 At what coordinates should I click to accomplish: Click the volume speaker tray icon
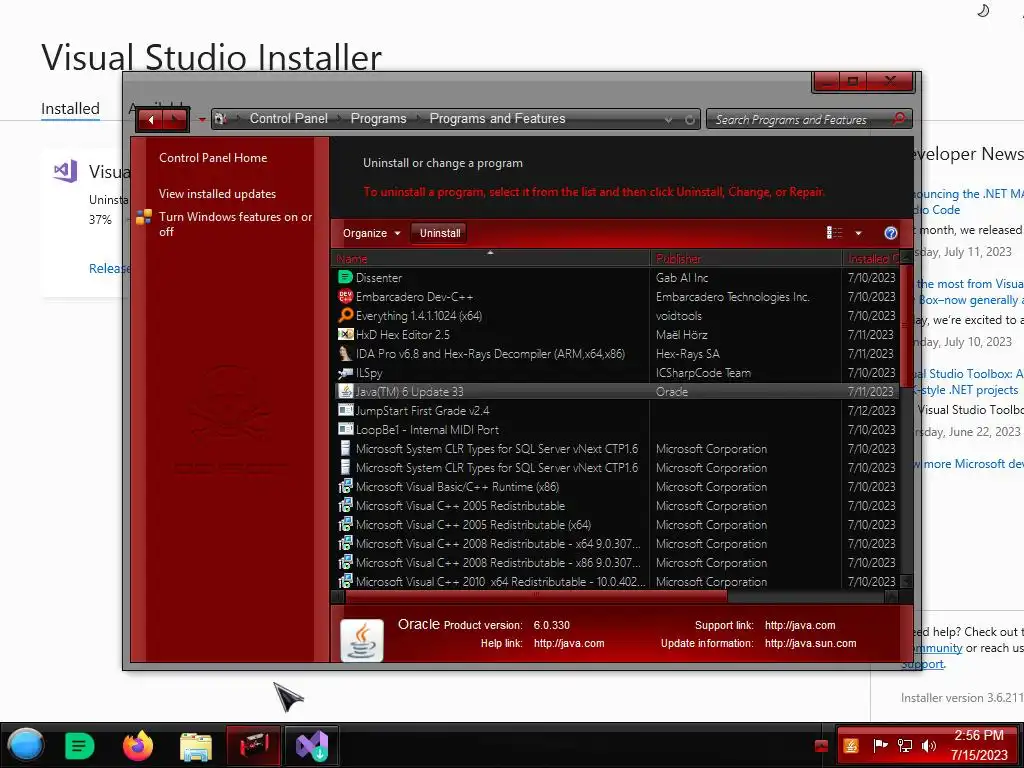point(929,745)
